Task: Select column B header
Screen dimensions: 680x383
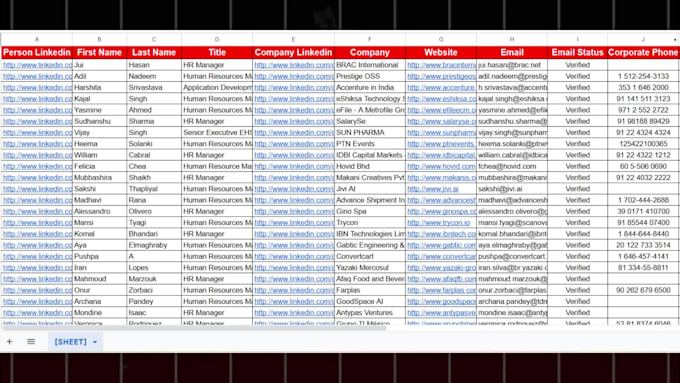Action: tap(99, 39)
